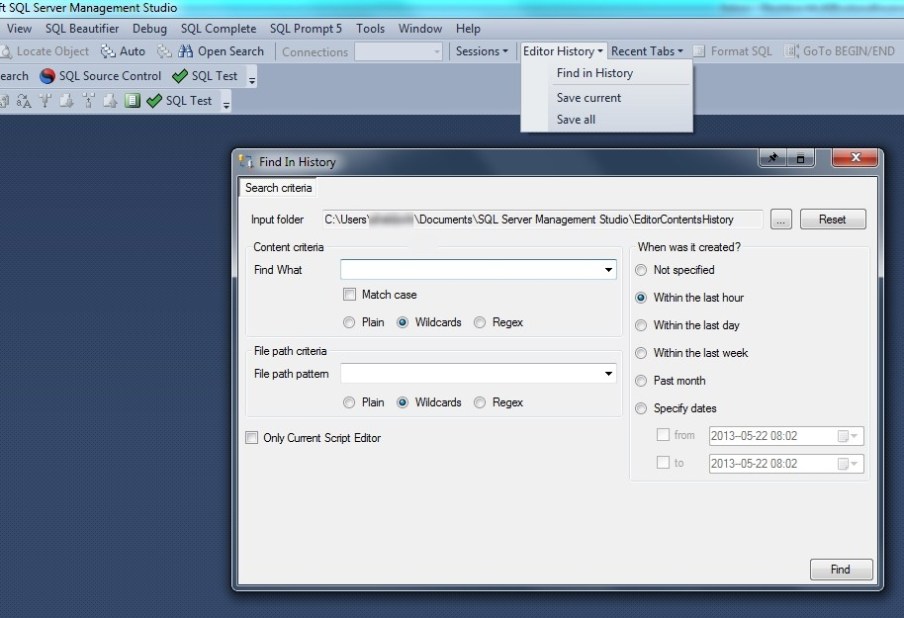Click the Format SQL icon

(x=699, y=51)
